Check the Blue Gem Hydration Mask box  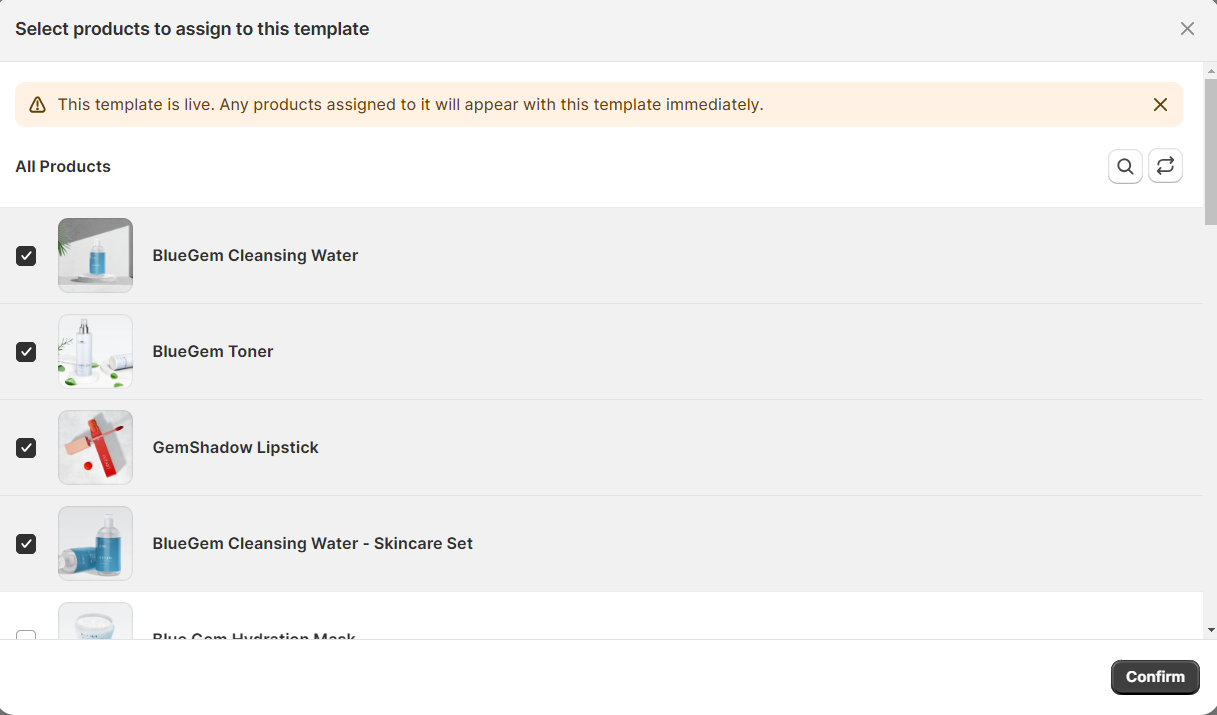[26, 636]
